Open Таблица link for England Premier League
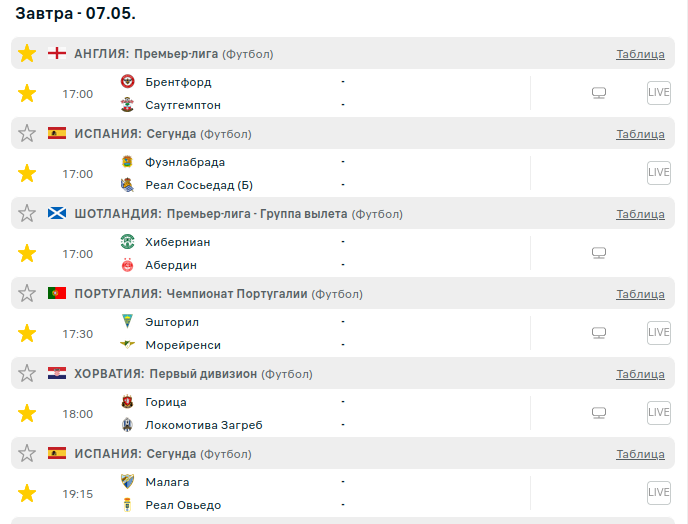 click(x=640, y=54)
